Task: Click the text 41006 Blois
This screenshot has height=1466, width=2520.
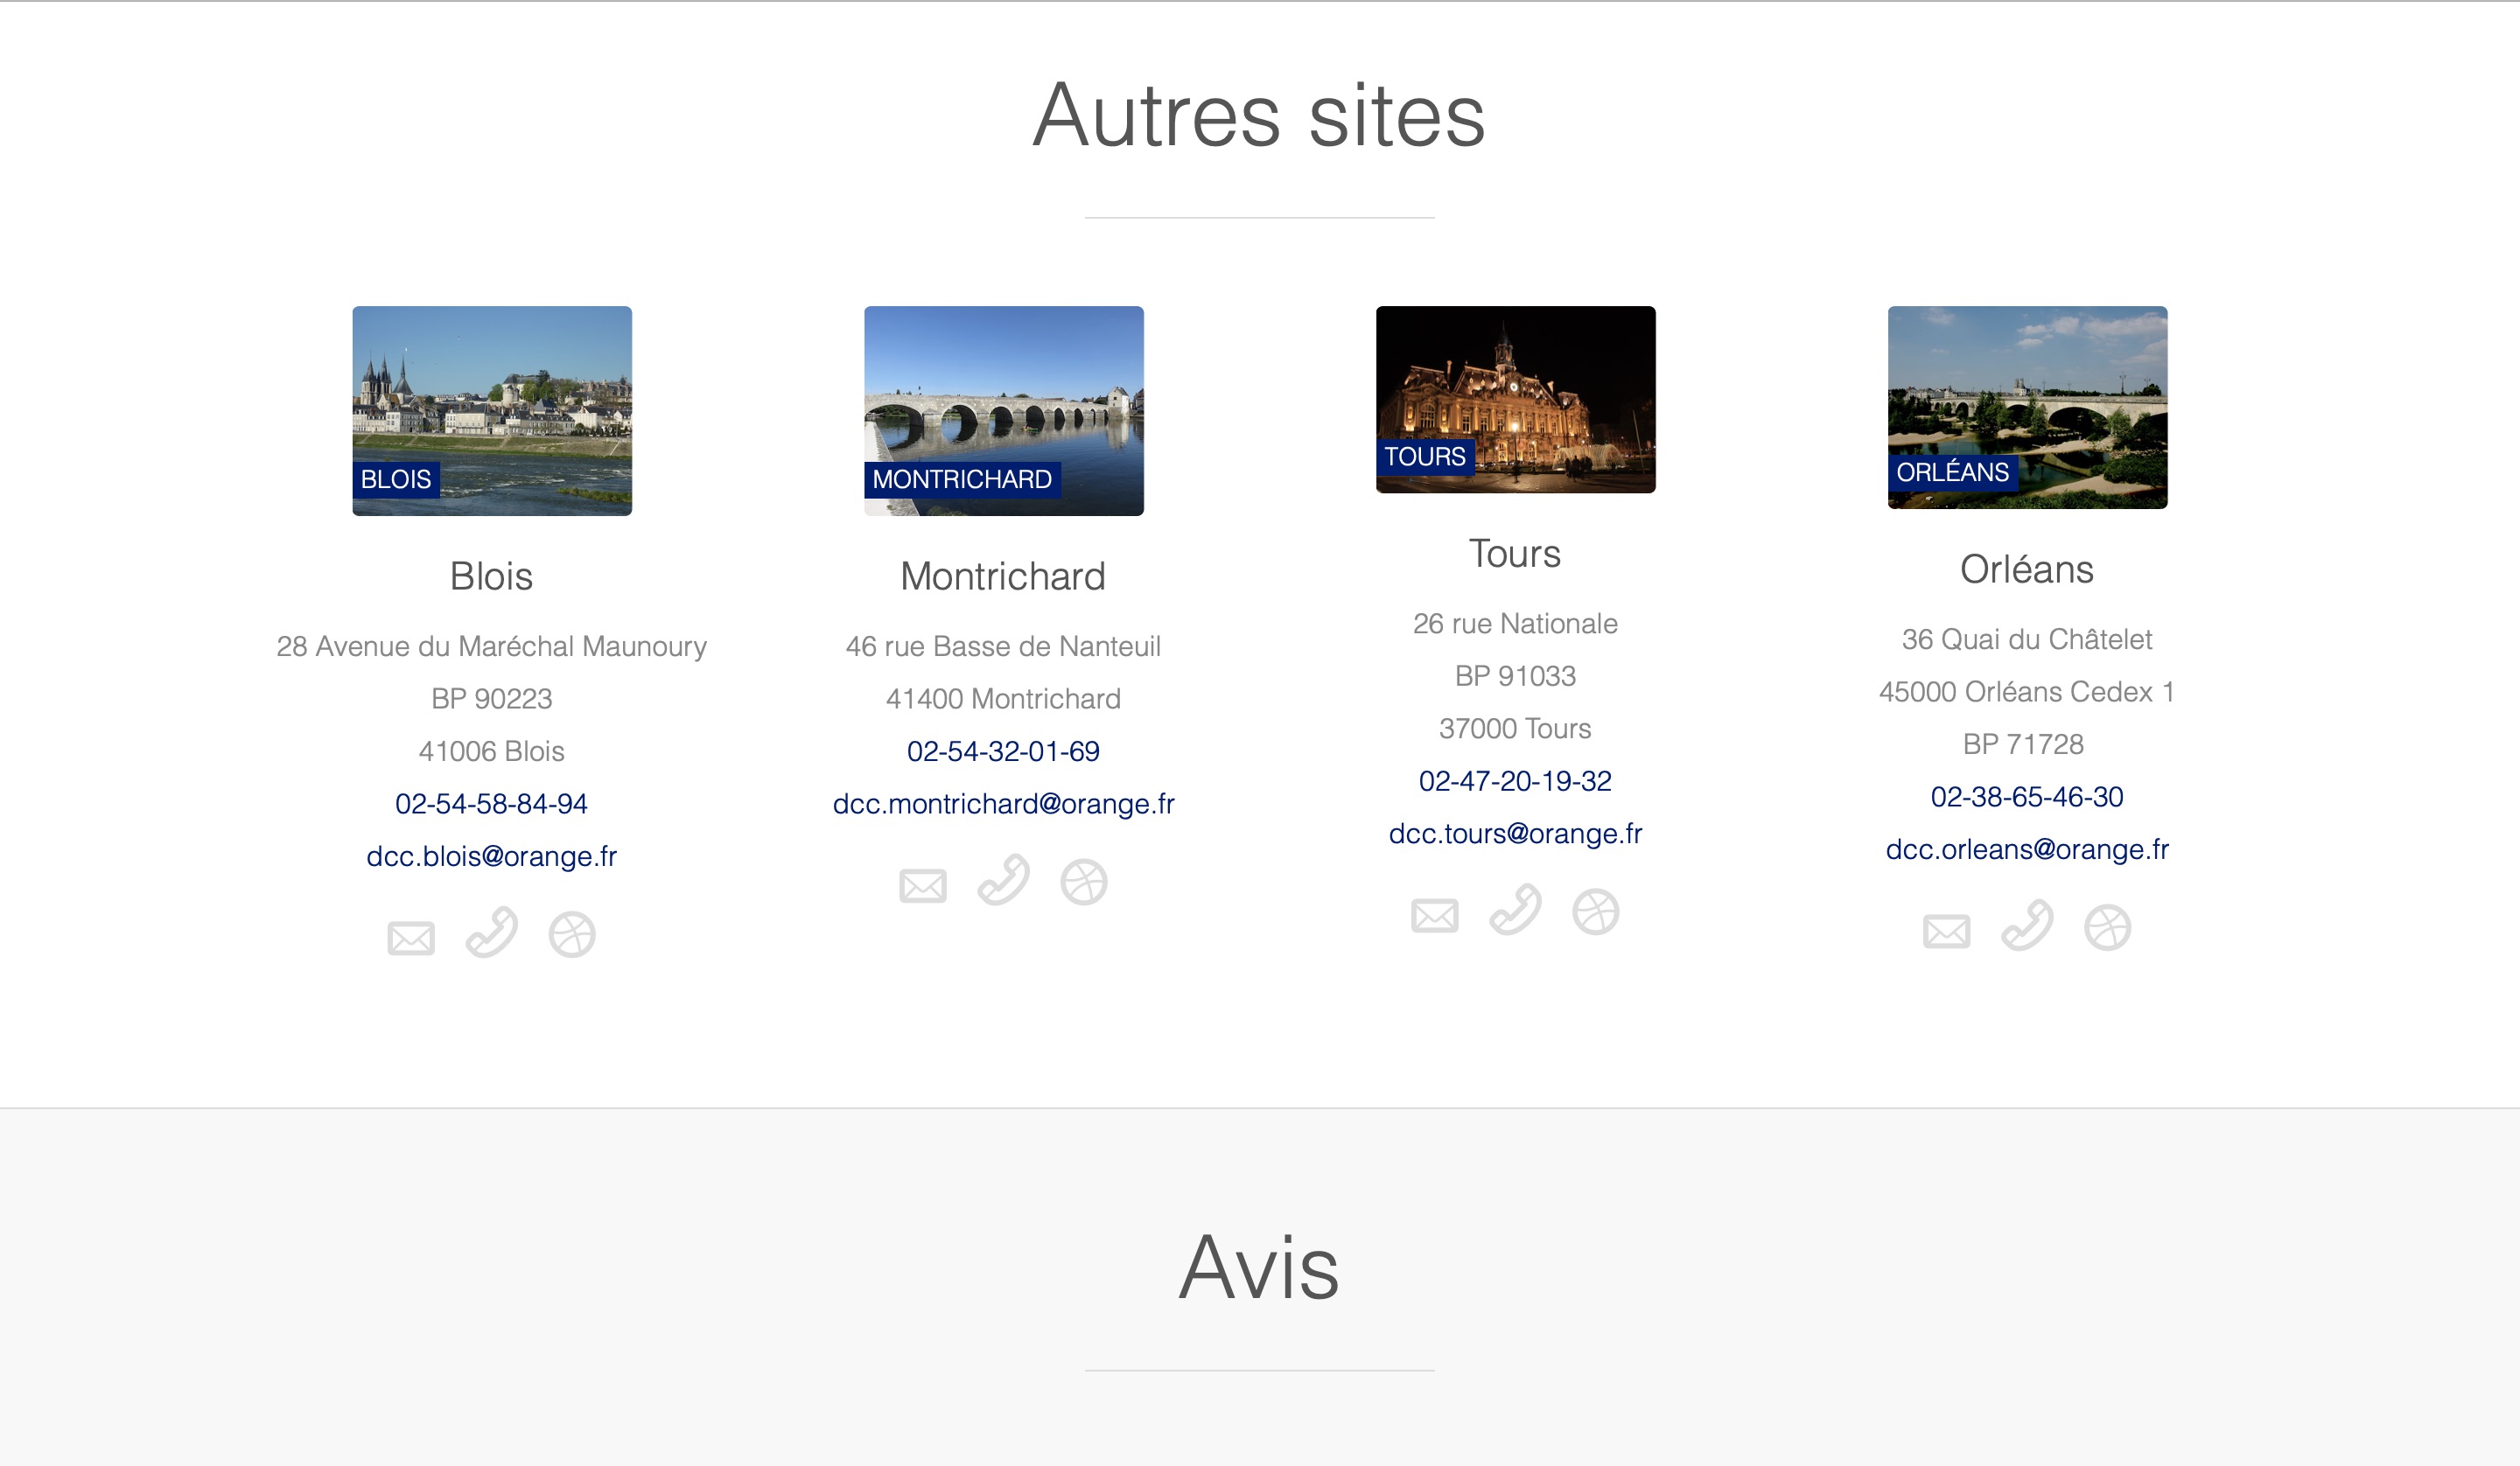Action: click(x=492, y=752)
